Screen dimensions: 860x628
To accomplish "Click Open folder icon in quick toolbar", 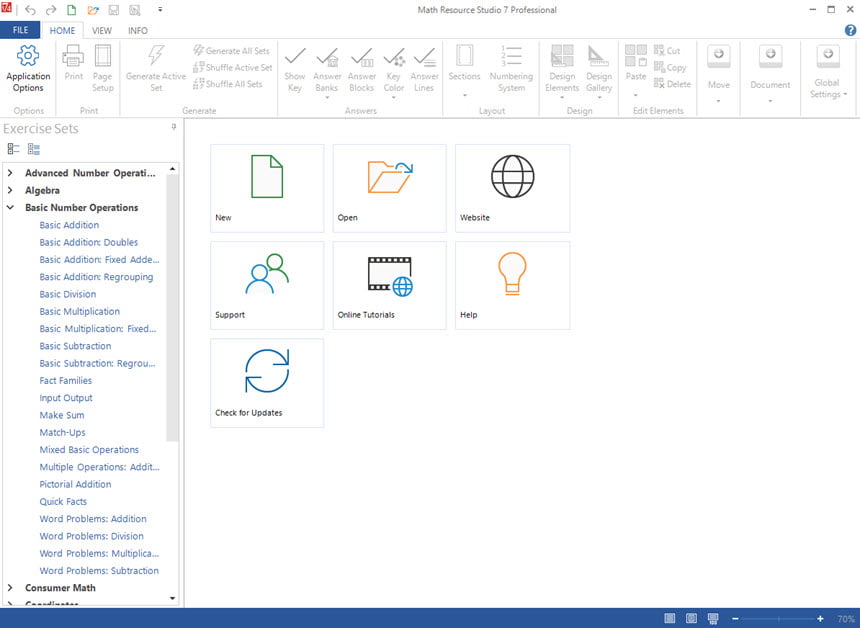I will pyautogui.click(x=93, y=10).
